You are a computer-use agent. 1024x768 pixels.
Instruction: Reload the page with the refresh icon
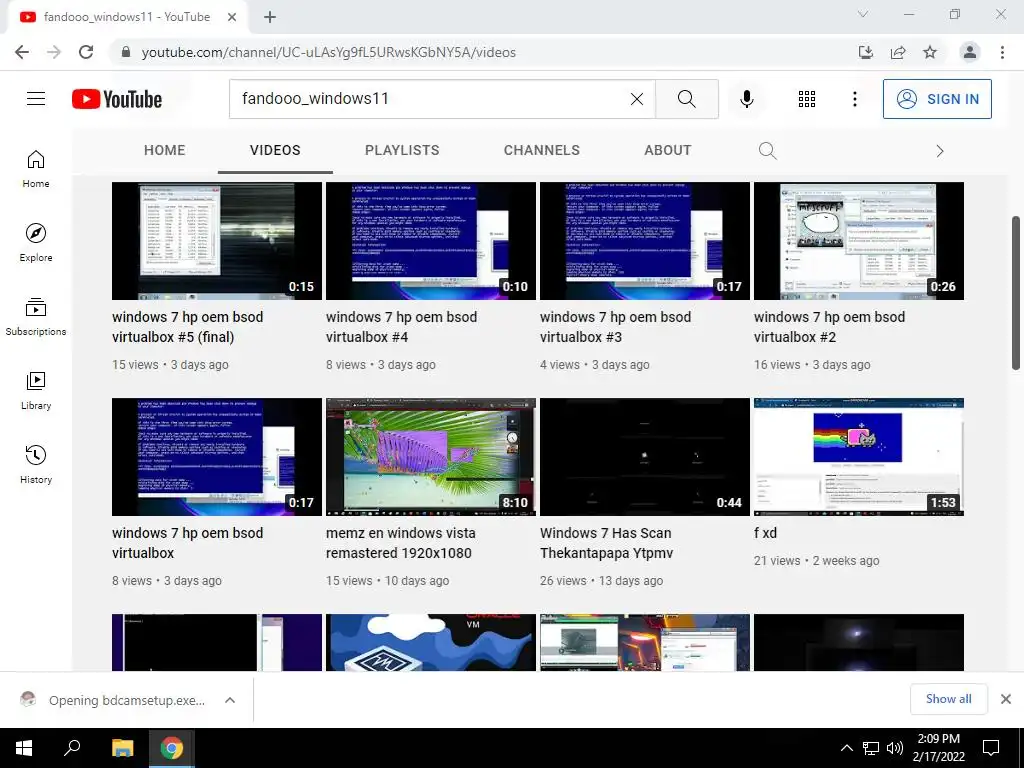pos(86,52)
